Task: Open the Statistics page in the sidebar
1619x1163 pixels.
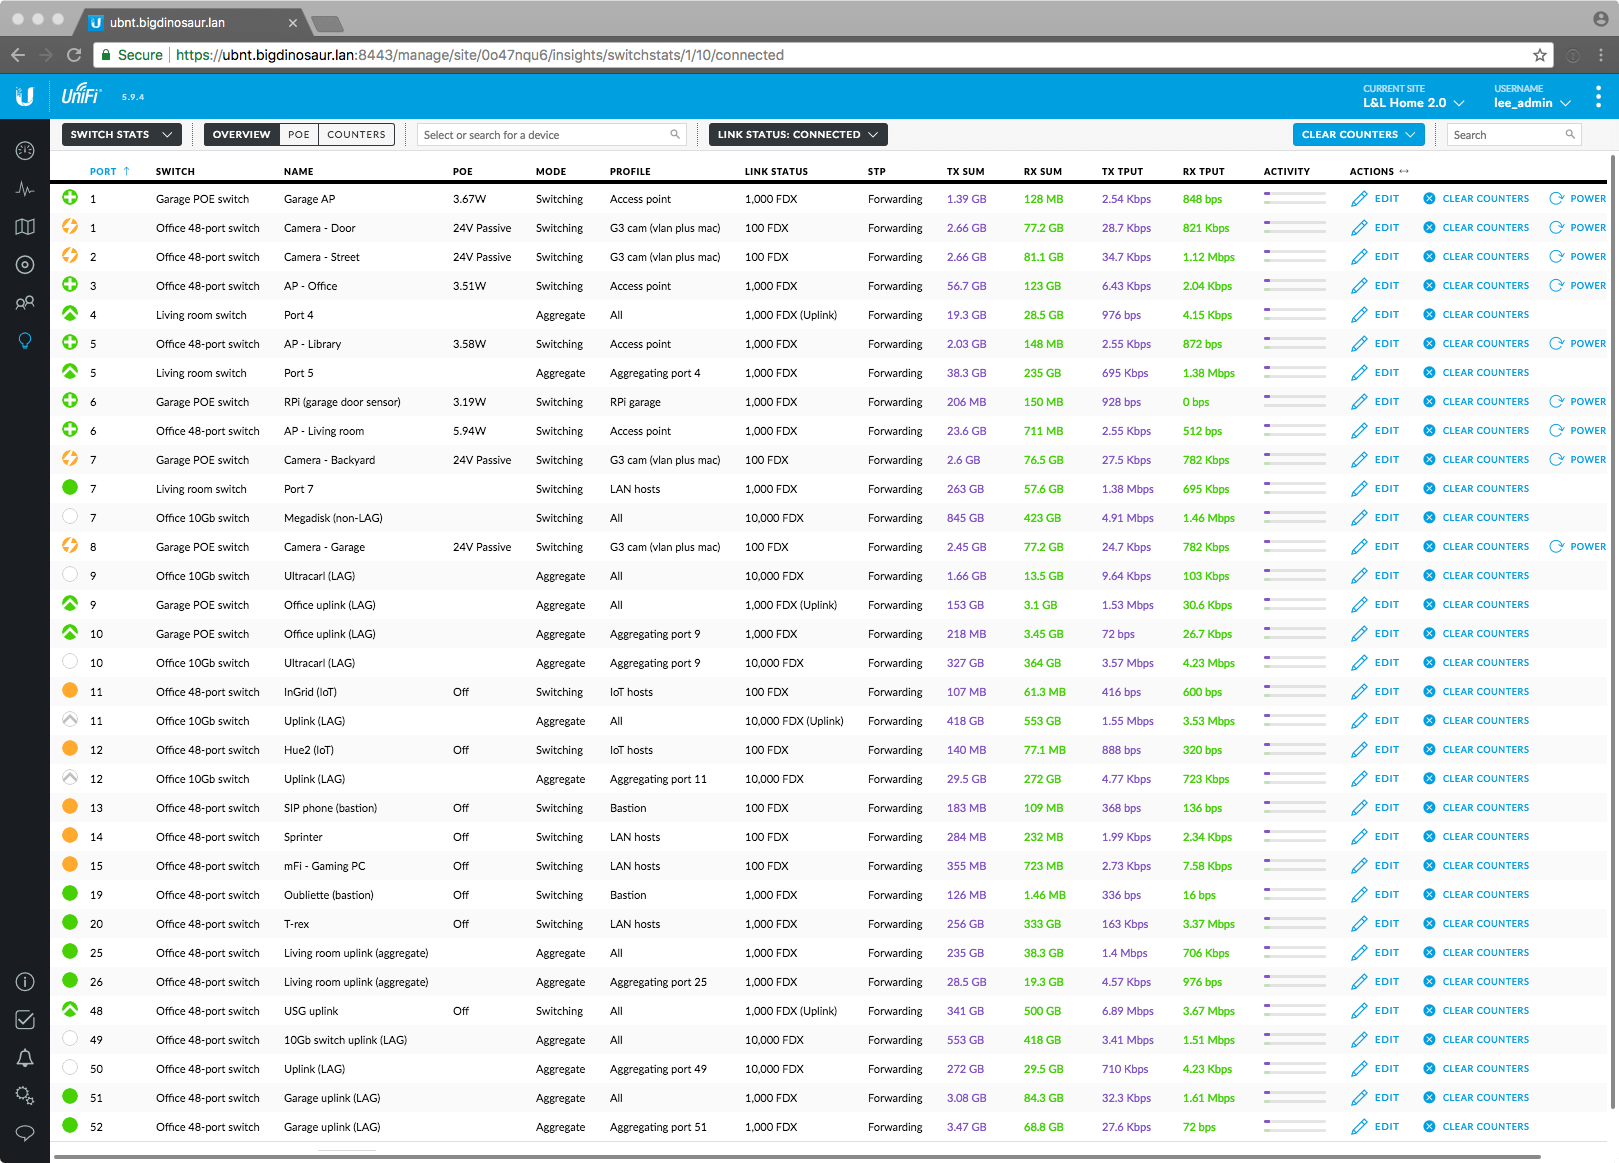Action: click(25, 189)
